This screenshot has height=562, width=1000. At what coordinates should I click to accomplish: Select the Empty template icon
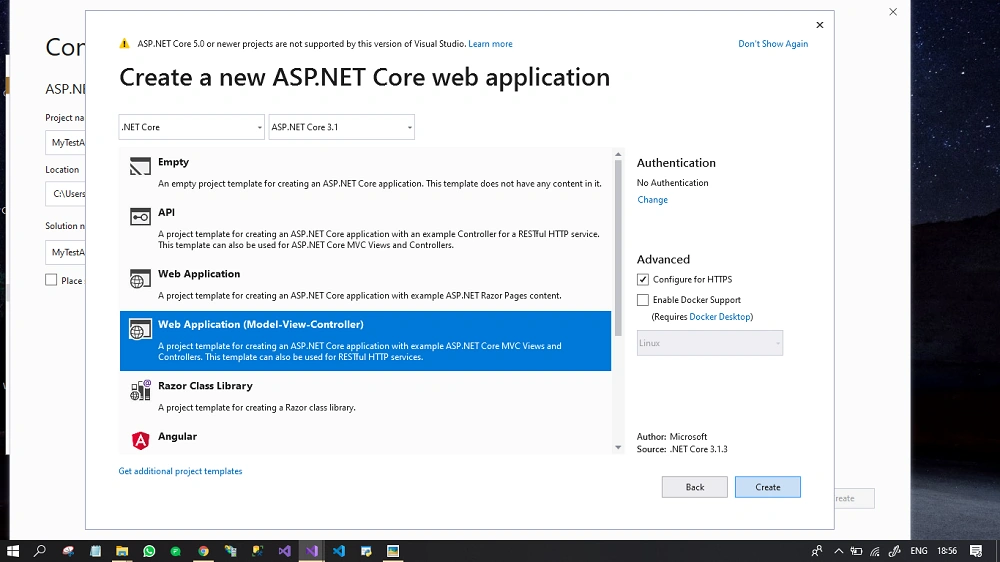coord(140,166)
